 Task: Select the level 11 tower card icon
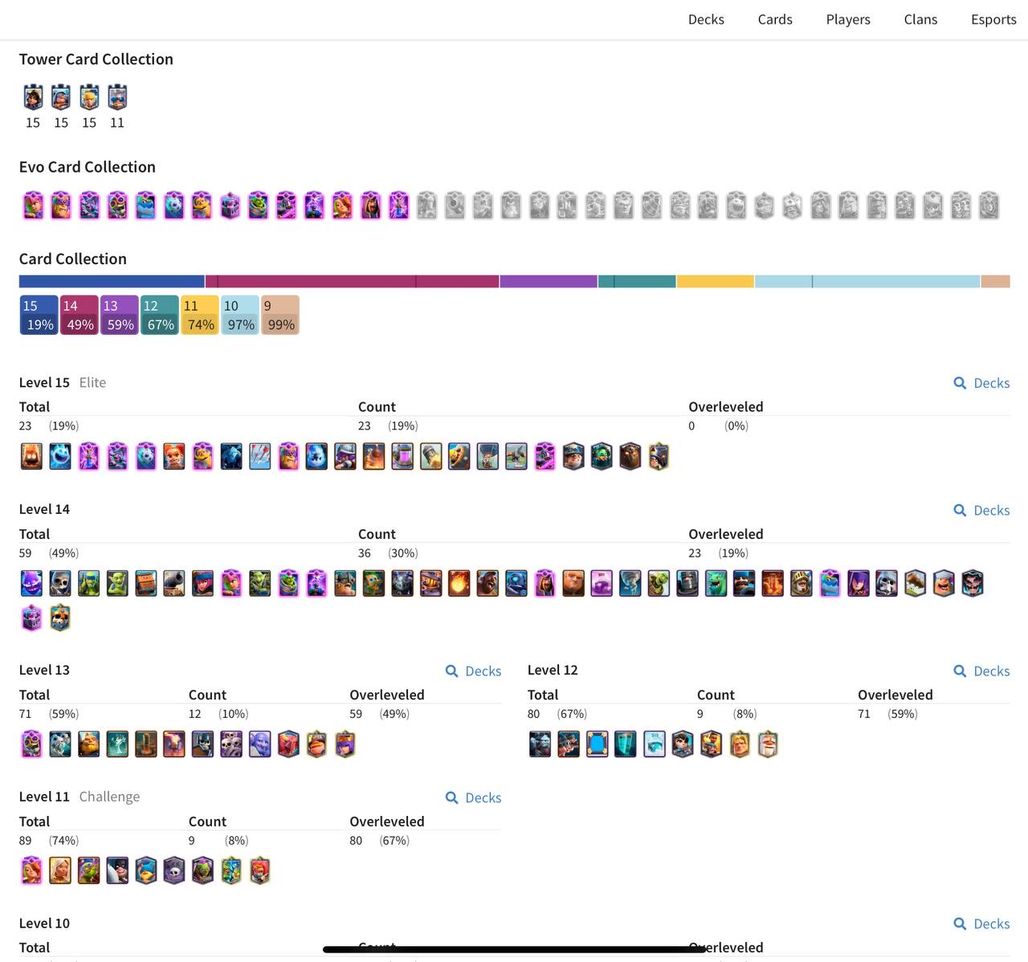pos(117,98)
